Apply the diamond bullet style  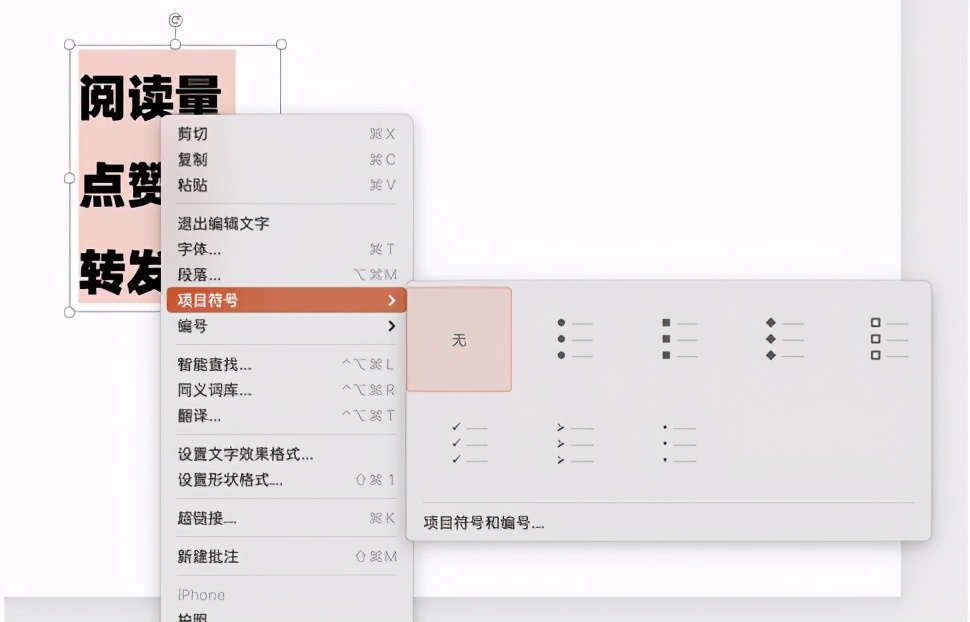pyautogui.click(x=785, y=338)
